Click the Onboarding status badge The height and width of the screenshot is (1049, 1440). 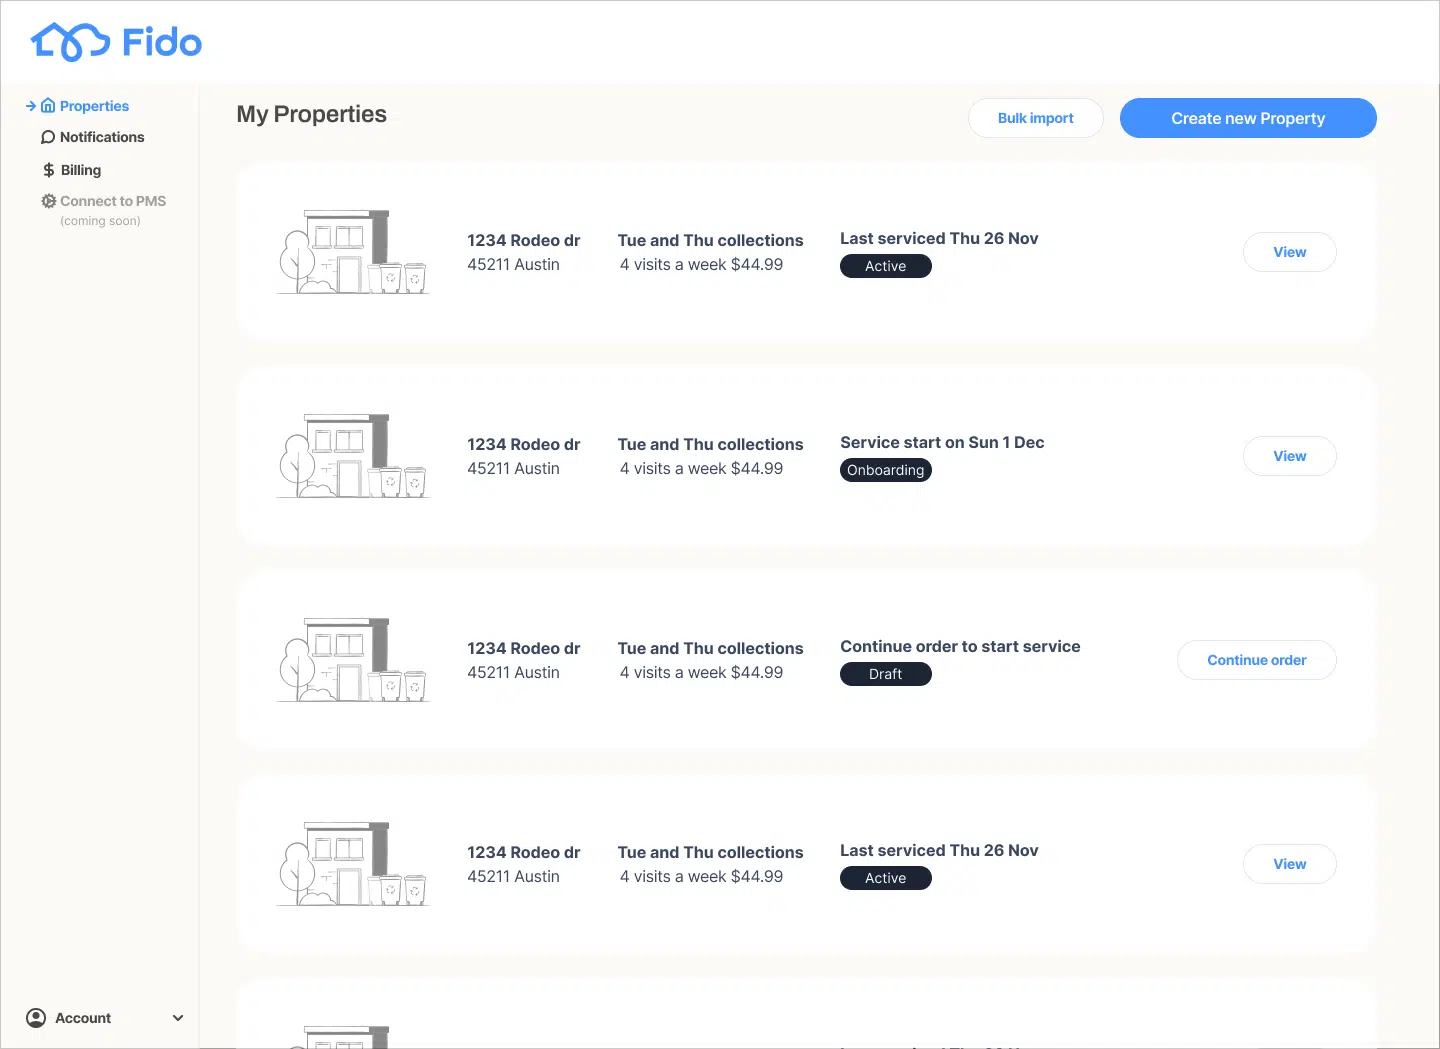tap(885, 470)
